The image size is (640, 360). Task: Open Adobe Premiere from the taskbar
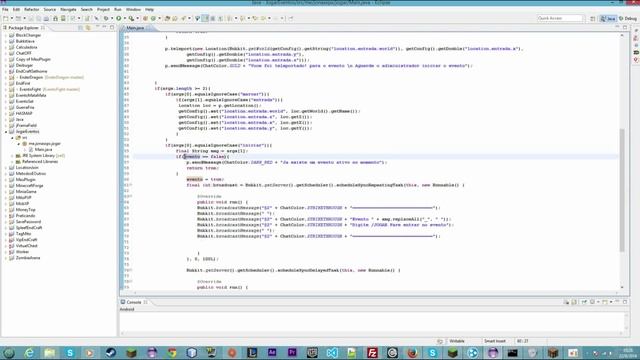pyautogui.click(x=292, y=353)
